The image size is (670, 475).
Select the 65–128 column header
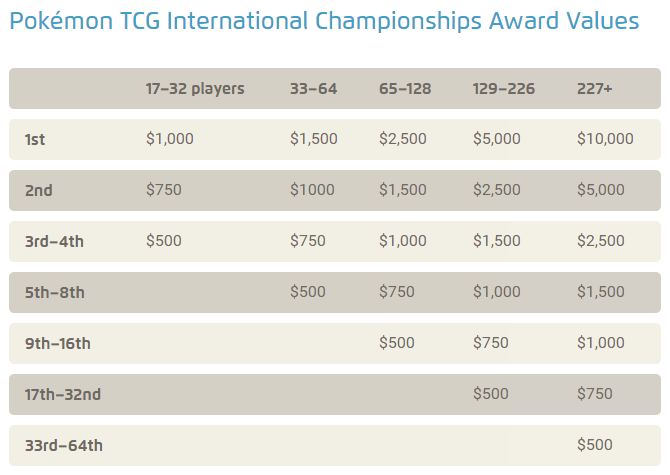click(405, 89)
